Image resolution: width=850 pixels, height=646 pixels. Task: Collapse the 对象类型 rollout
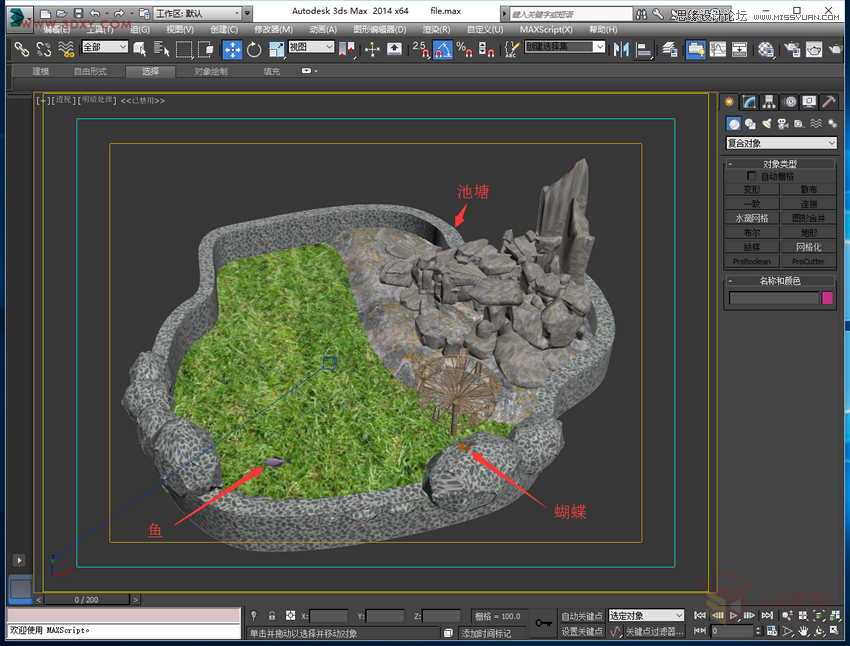781,164
